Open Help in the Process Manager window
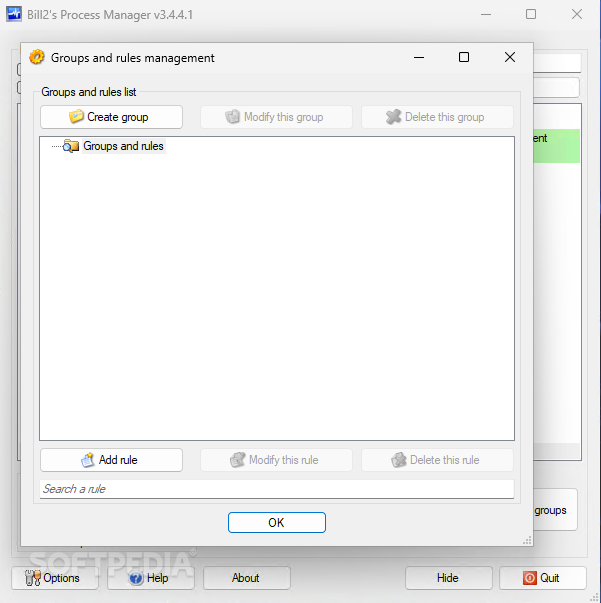 [151, 578]
